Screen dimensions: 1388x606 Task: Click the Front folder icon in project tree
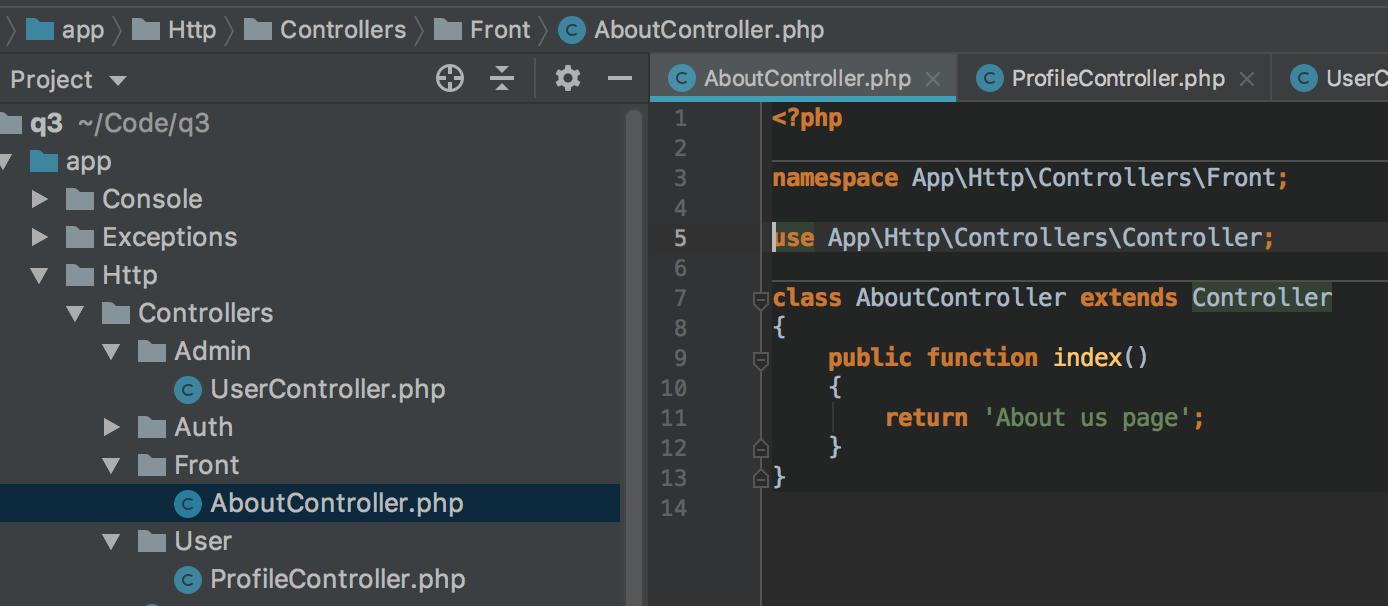tap(152, 465)
